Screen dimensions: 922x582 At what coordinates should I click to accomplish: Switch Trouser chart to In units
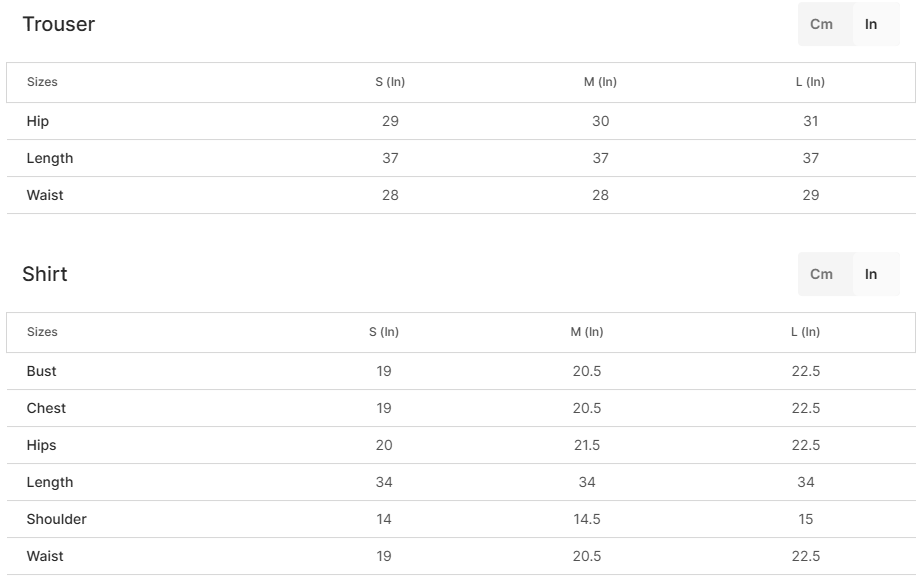point(871,24)
